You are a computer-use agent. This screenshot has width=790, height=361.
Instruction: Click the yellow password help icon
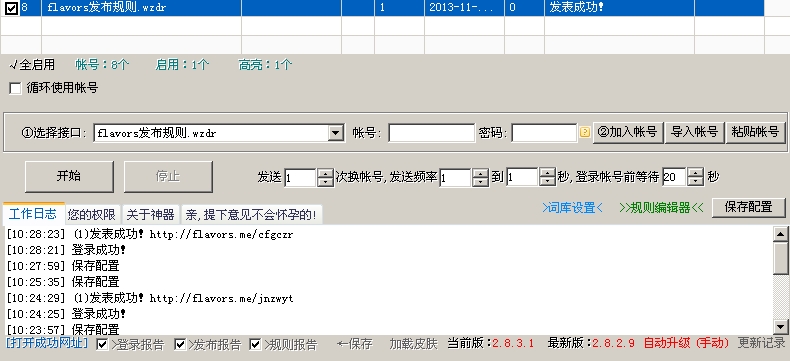pos(584,133)
